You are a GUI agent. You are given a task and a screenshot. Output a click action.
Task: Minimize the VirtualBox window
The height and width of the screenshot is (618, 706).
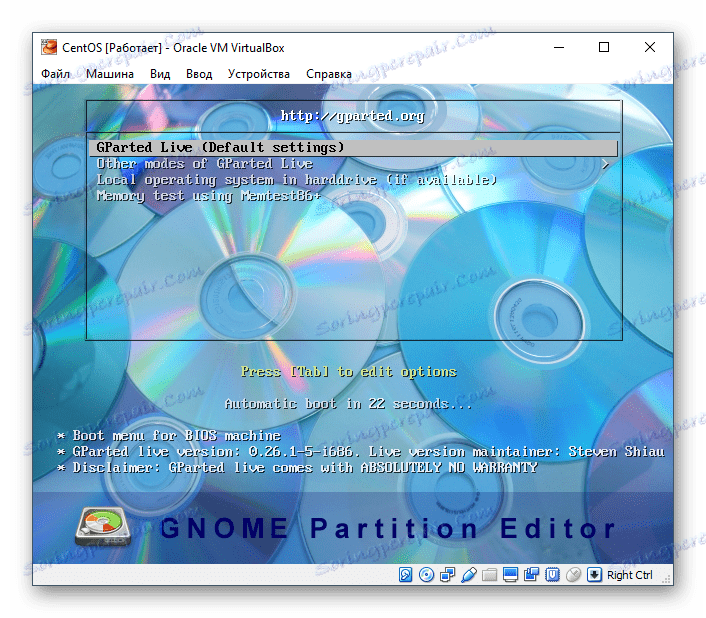(x=559, y=47)
